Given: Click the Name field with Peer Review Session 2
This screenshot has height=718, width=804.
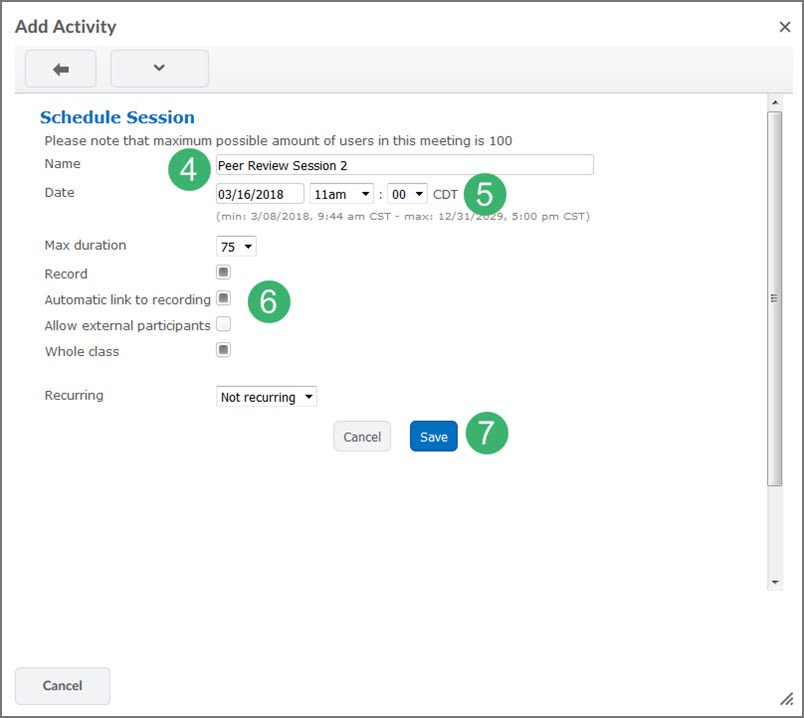Looking at the screenshot, I should pos(405,165).
